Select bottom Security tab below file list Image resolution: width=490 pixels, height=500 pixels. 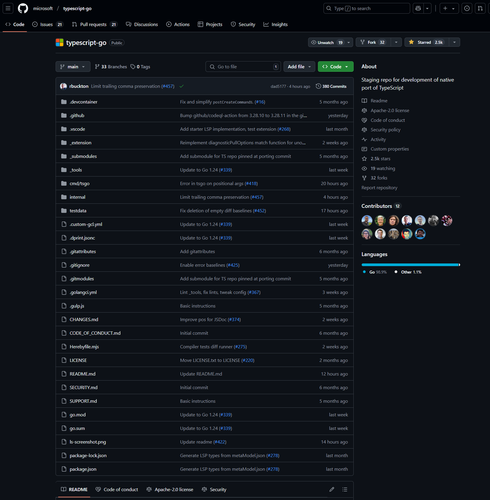click(x=214, y=489)
